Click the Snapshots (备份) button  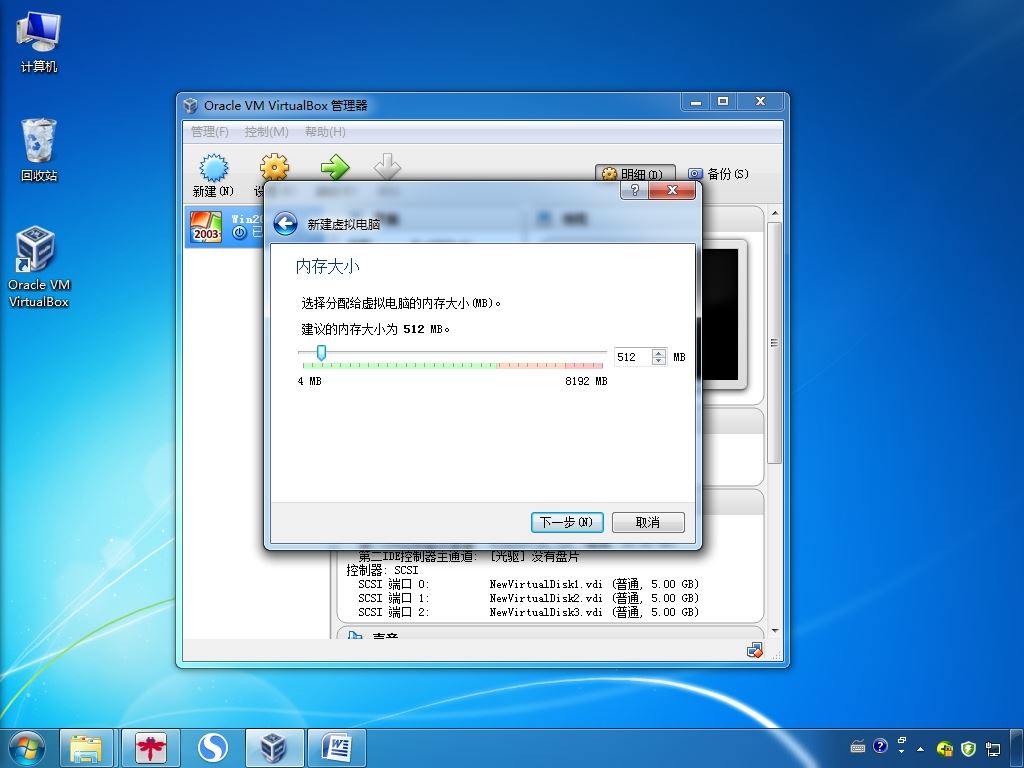tap(718, 174)
